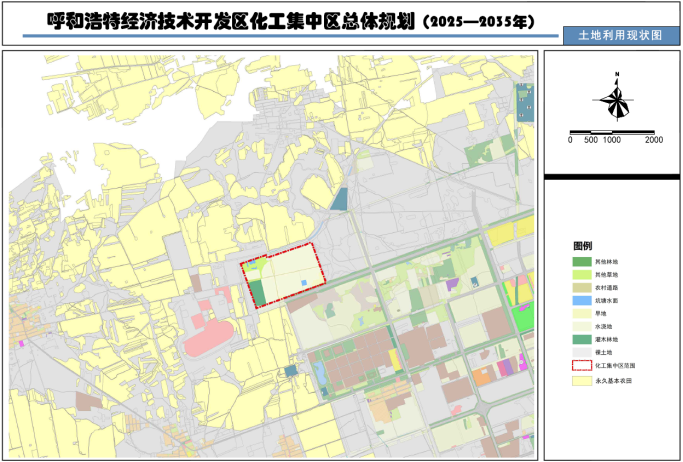Click the map scale bar

(x=612, y=131)
